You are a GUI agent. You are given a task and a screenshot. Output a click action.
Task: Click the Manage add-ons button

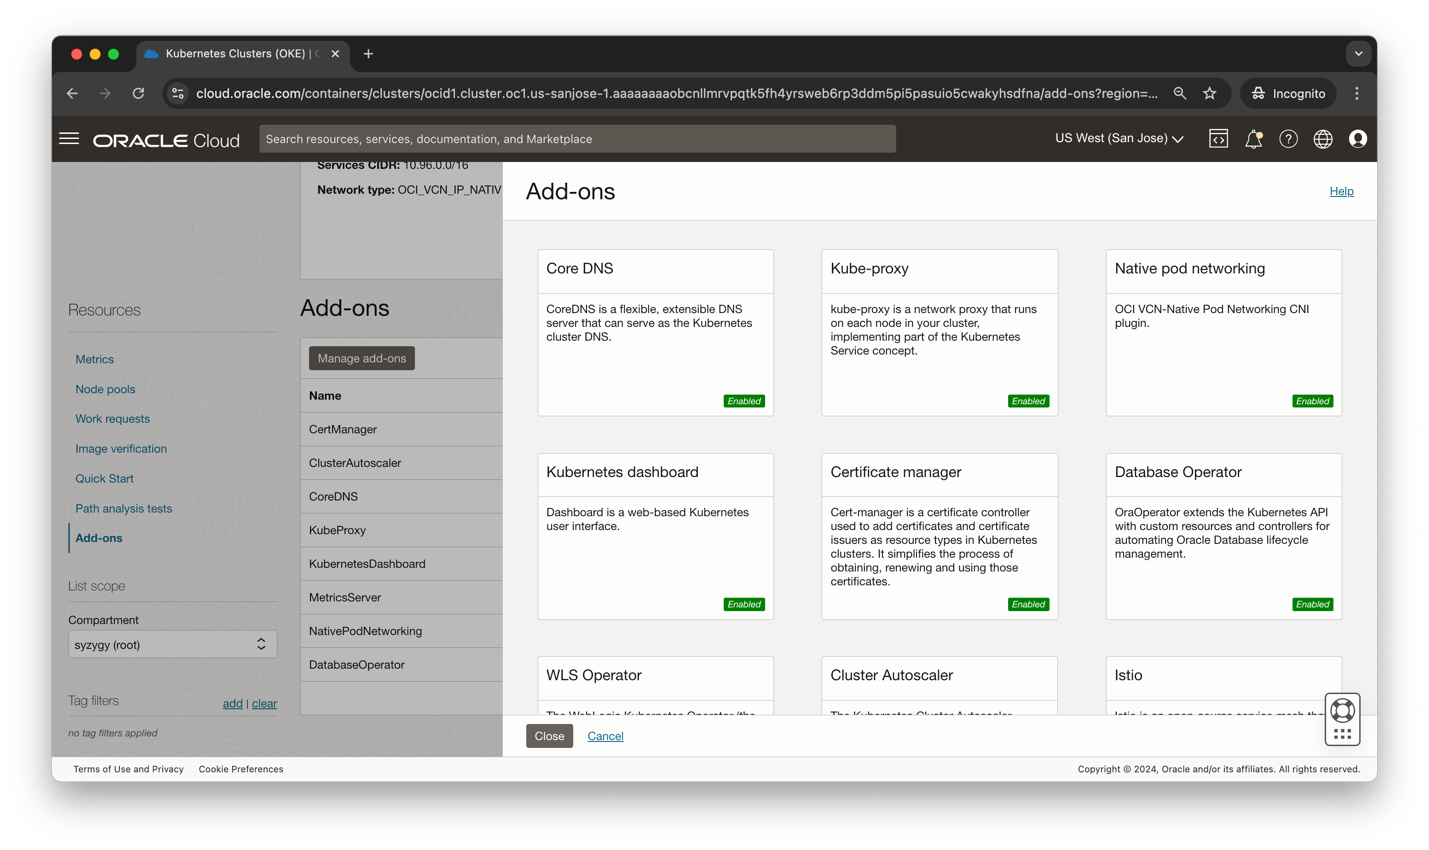[361, 358]
